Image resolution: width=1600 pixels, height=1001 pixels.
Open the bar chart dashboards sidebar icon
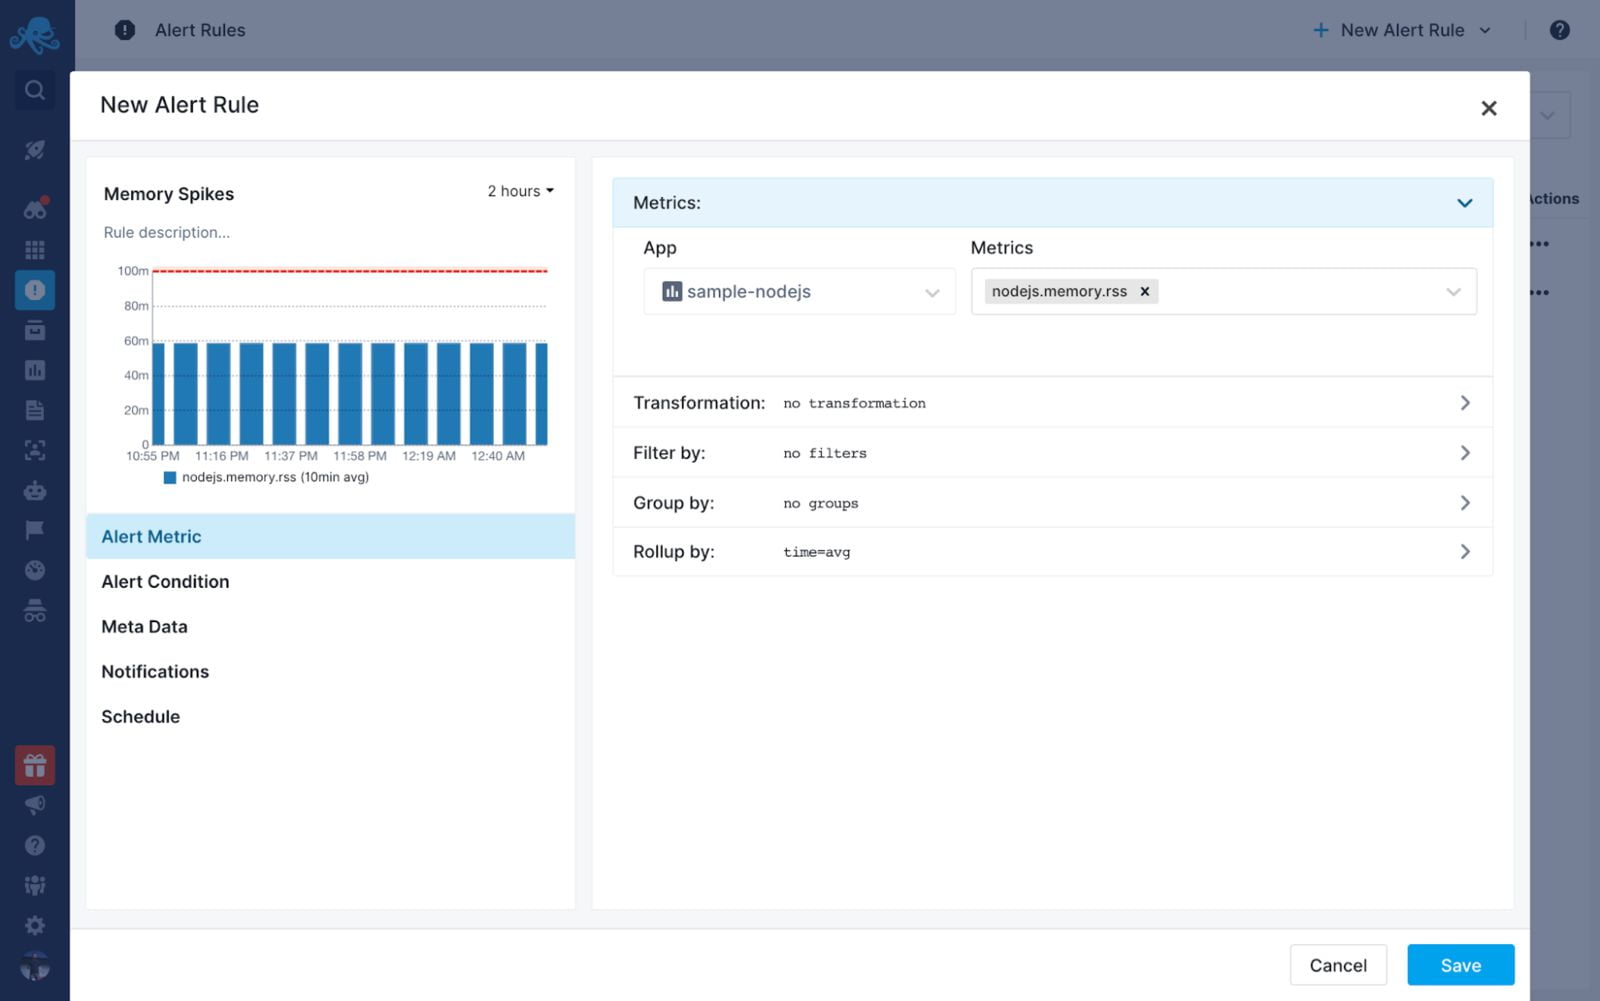35,370
